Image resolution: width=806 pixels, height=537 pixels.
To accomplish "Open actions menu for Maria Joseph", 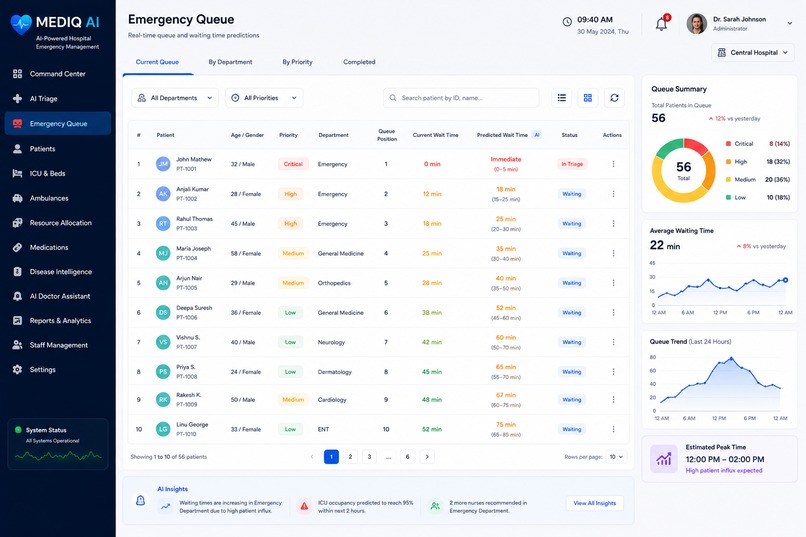I will [613, 253].
